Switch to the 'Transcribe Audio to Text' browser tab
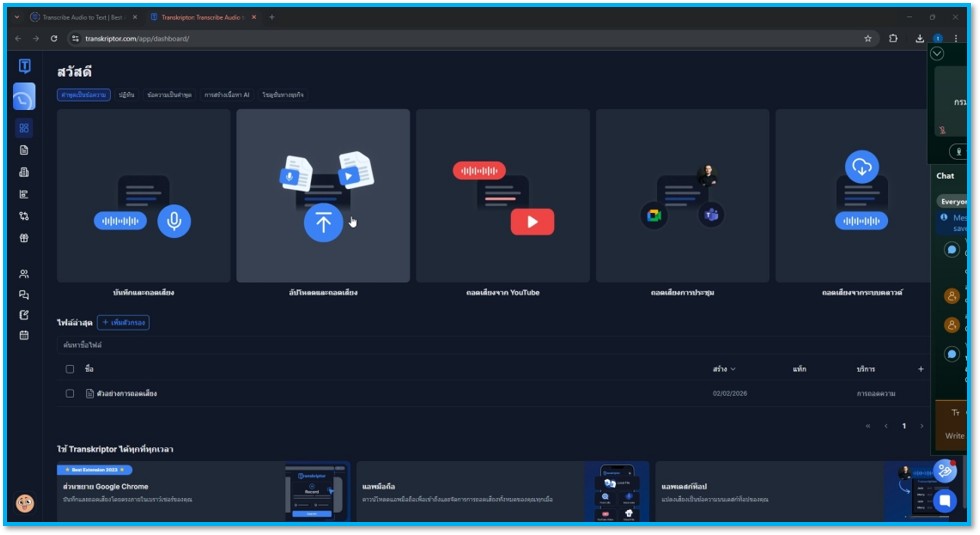The height and width of the screenshot is (535, 980). coord(82,17)
